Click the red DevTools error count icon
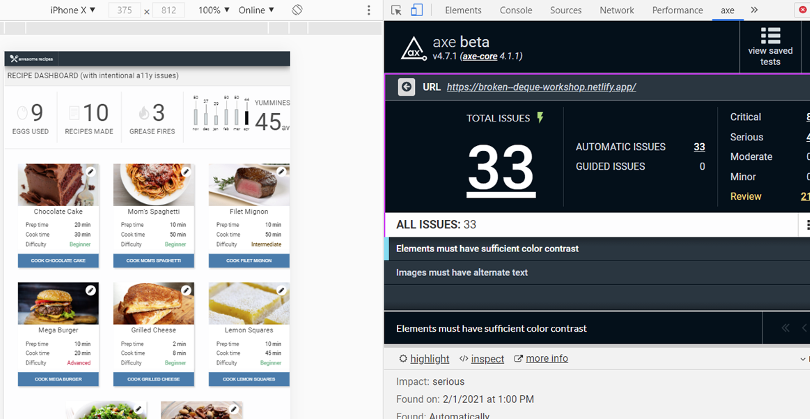 802,10
